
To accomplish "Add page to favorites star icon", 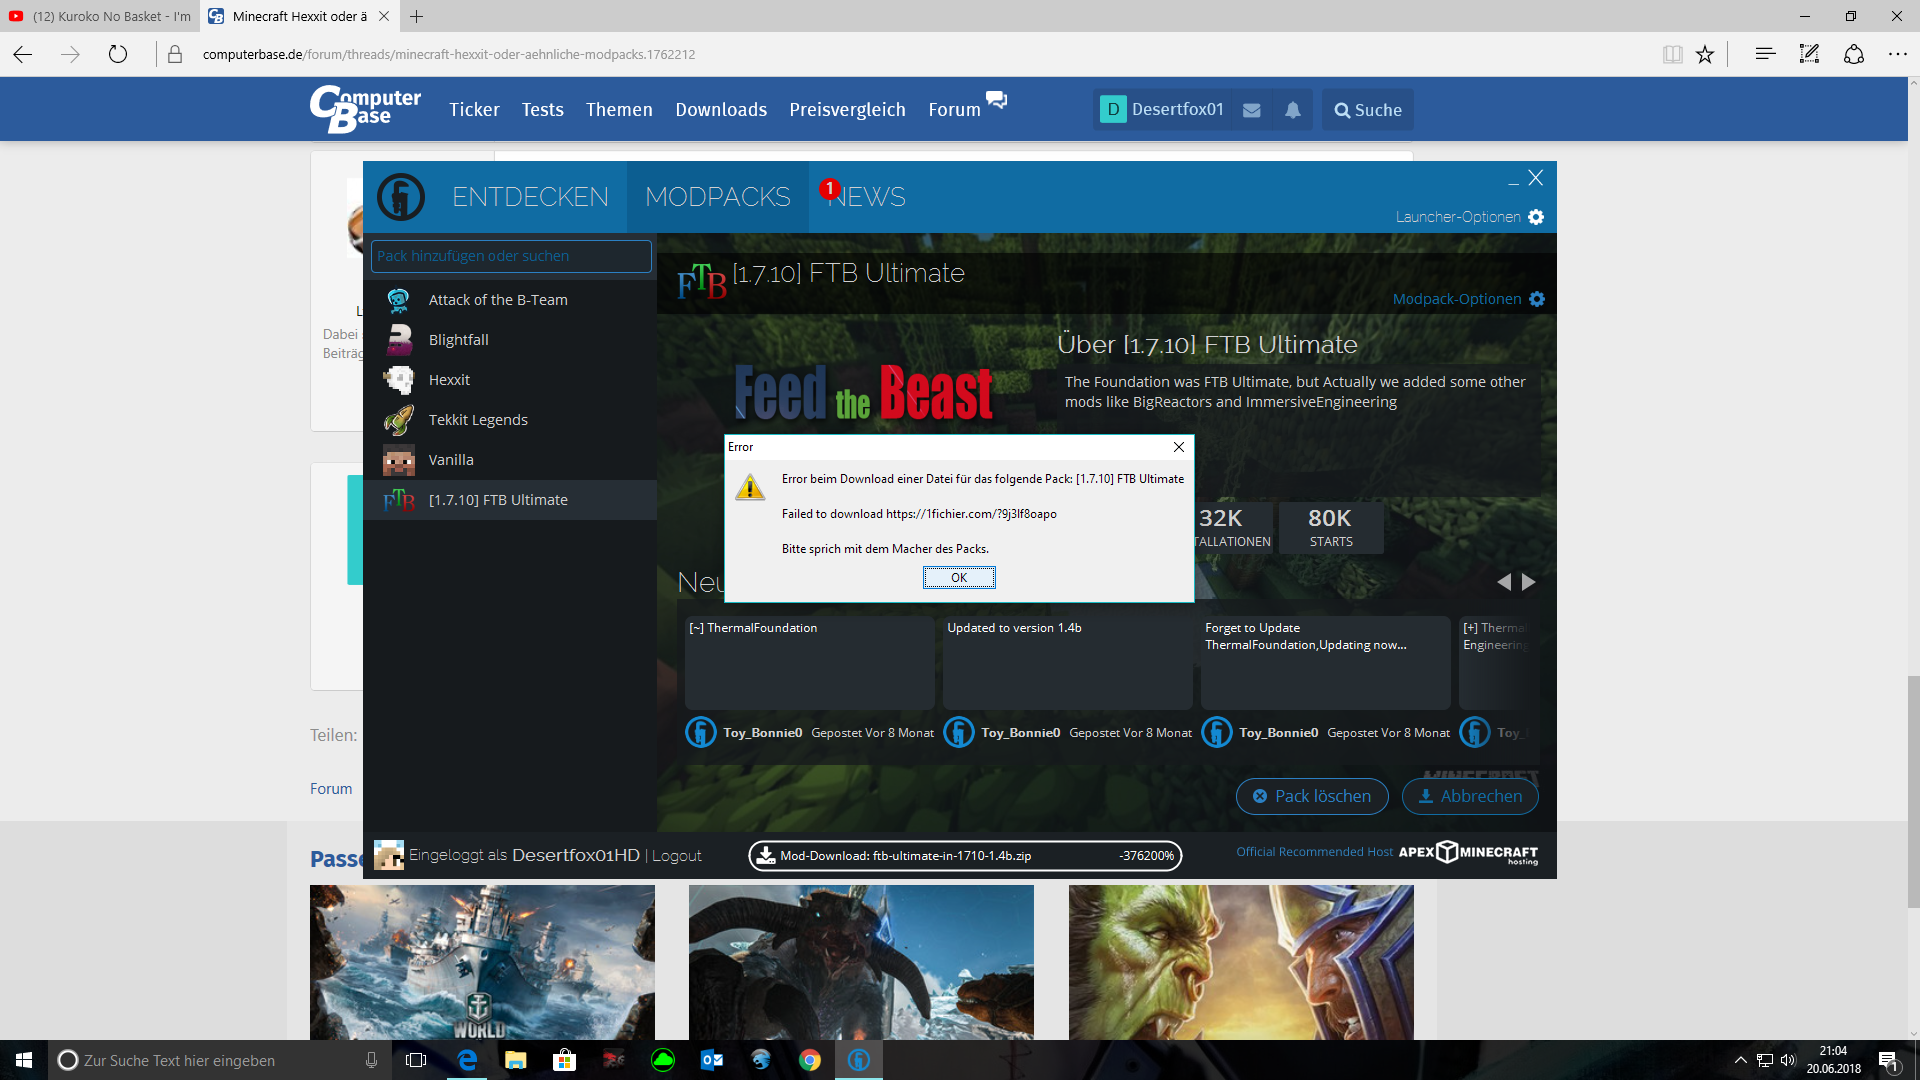I will coord(1705,54).
